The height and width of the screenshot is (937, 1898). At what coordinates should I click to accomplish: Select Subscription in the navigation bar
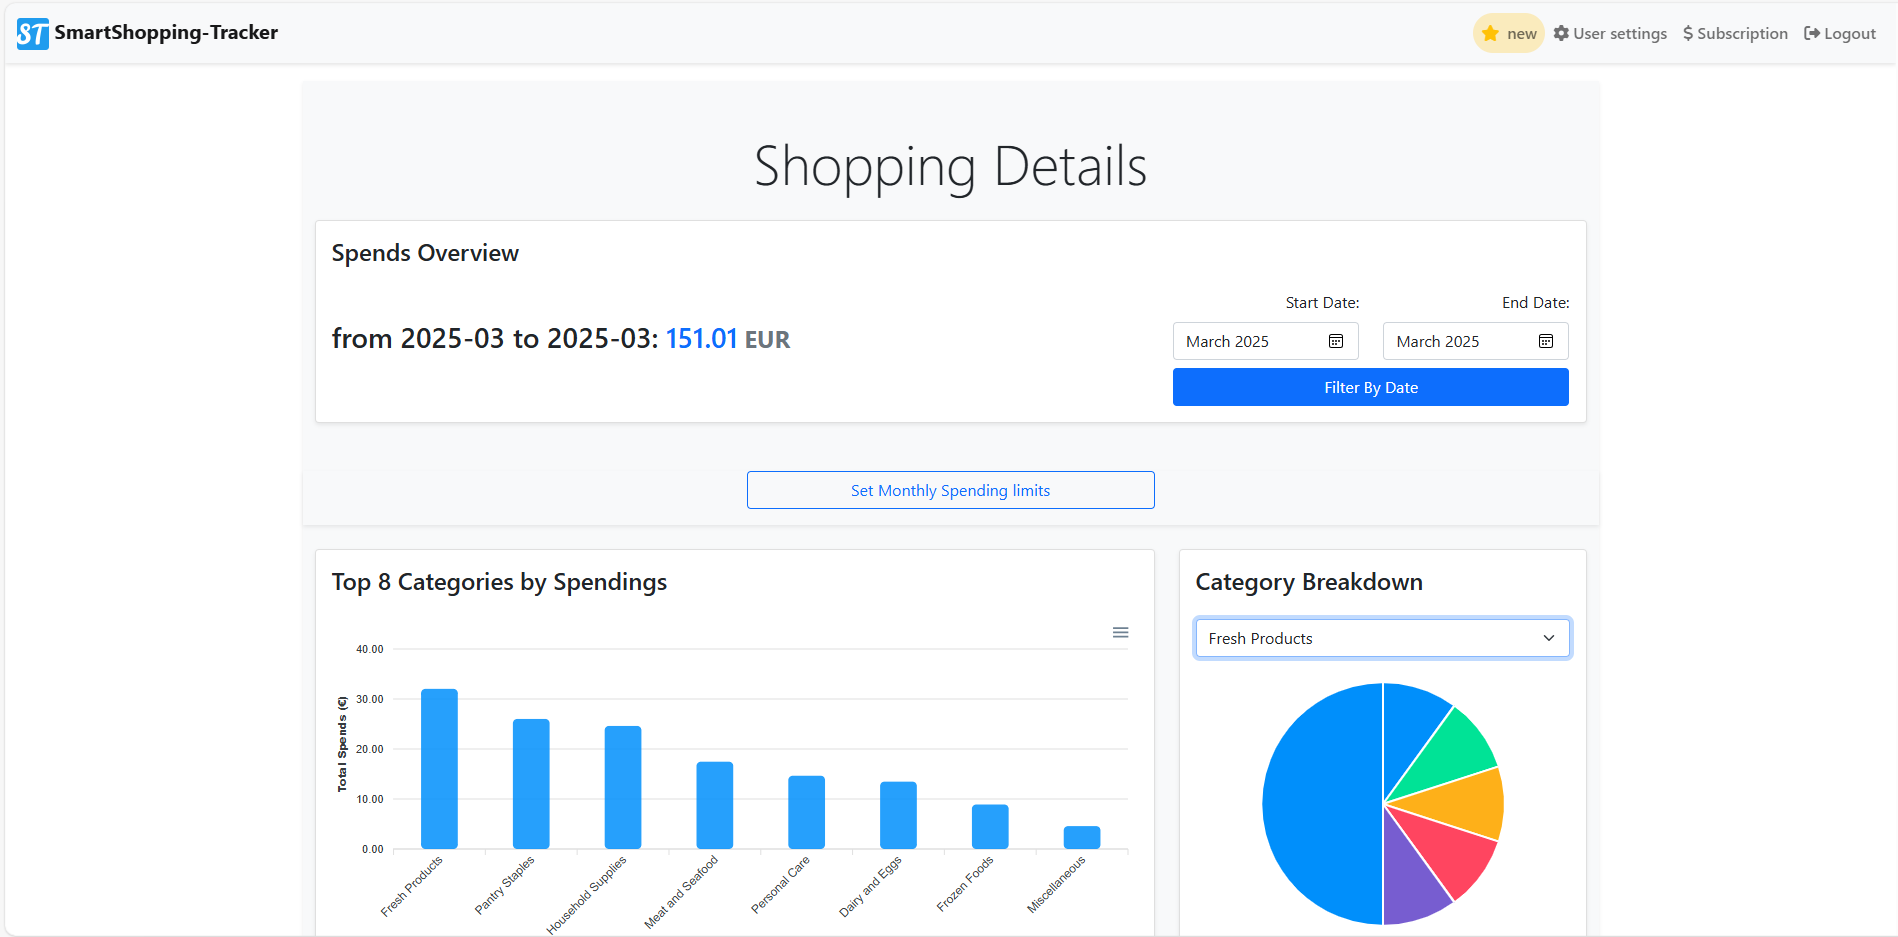[x=1743, y=32]
